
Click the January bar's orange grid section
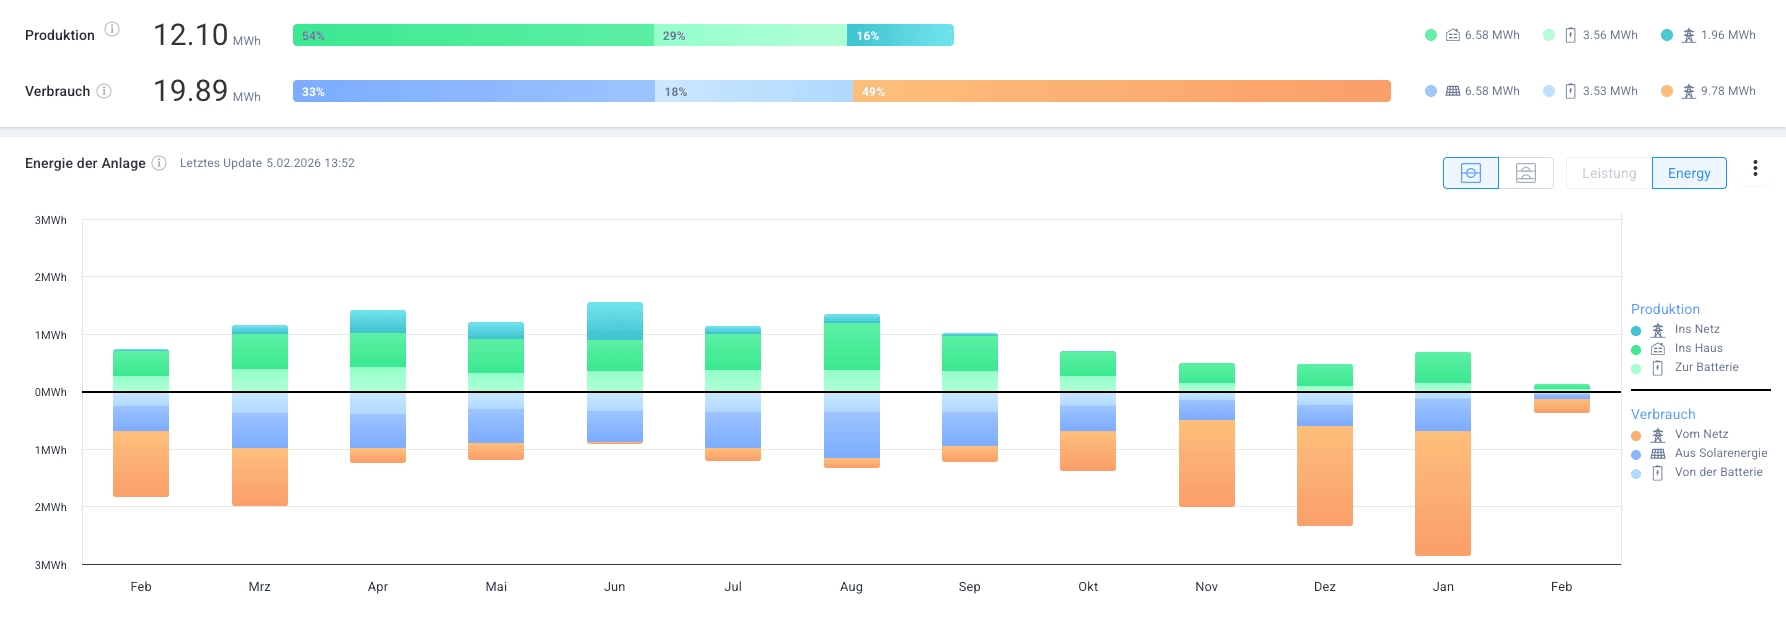point(1442,493)
